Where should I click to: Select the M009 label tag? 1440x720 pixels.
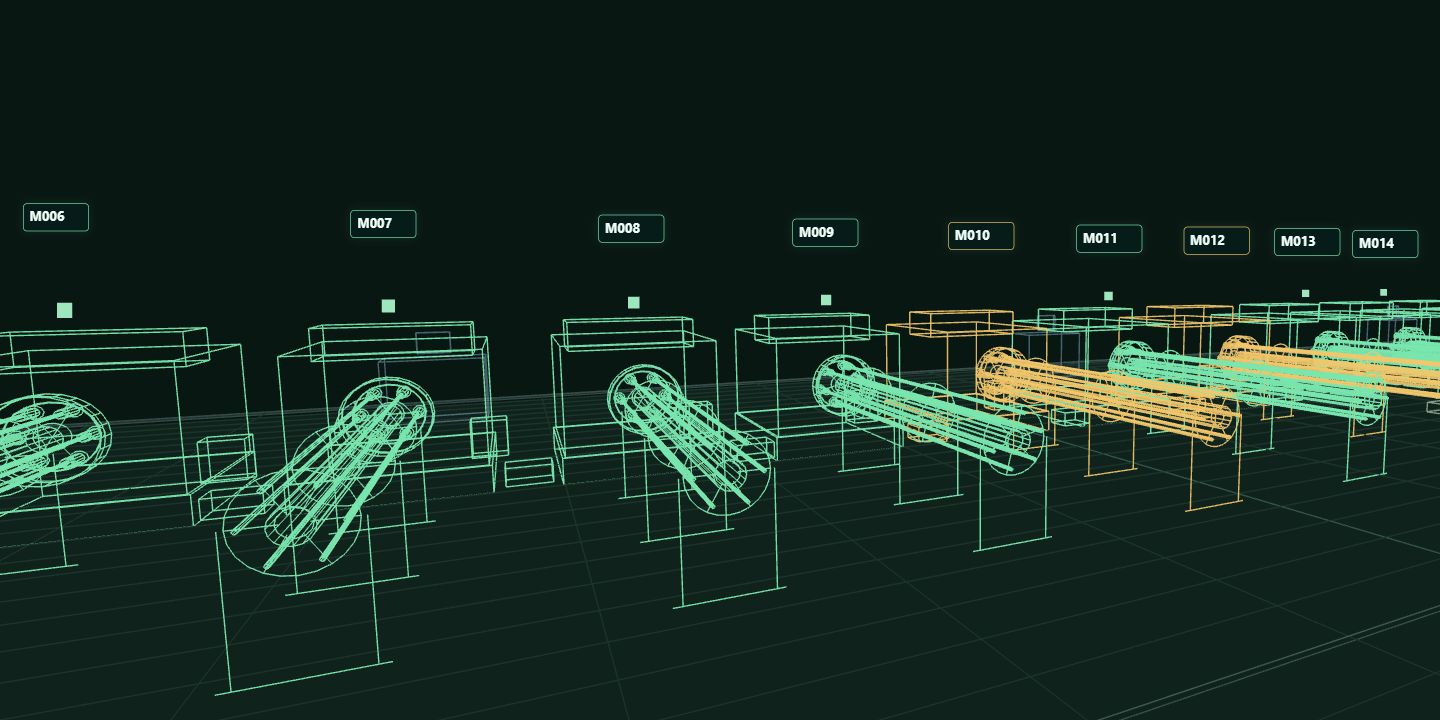tap(825, 233)
